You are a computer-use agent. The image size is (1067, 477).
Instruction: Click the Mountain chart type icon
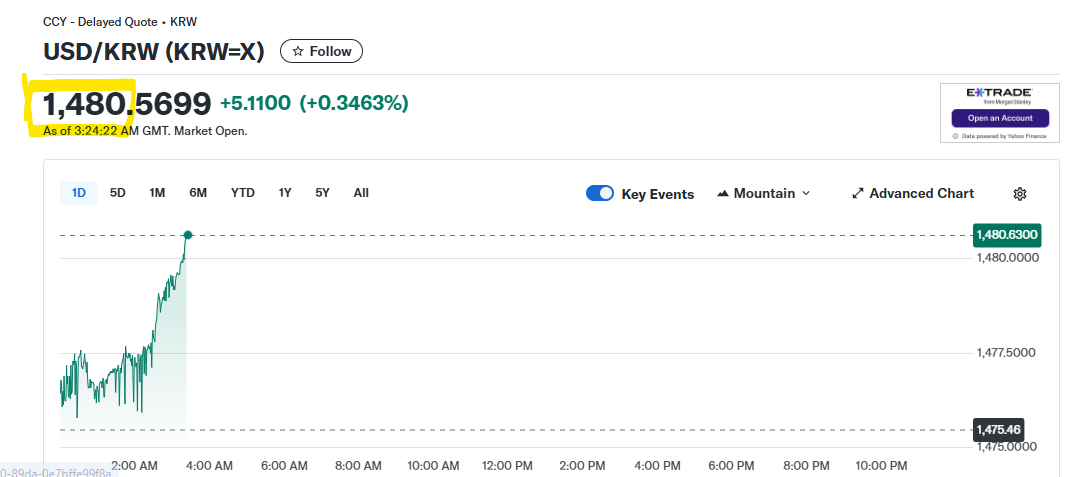click(723, 194)
